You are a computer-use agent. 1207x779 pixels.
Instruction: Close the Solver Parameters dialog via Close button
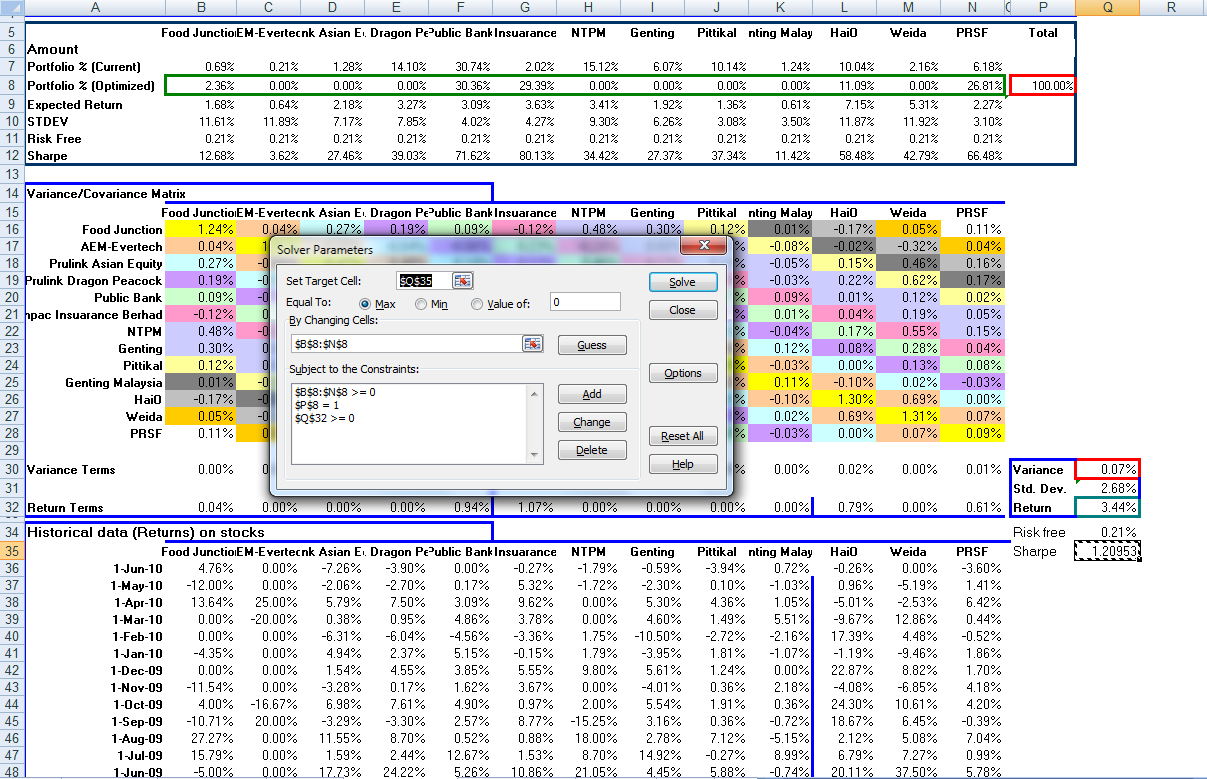[683, 309]
